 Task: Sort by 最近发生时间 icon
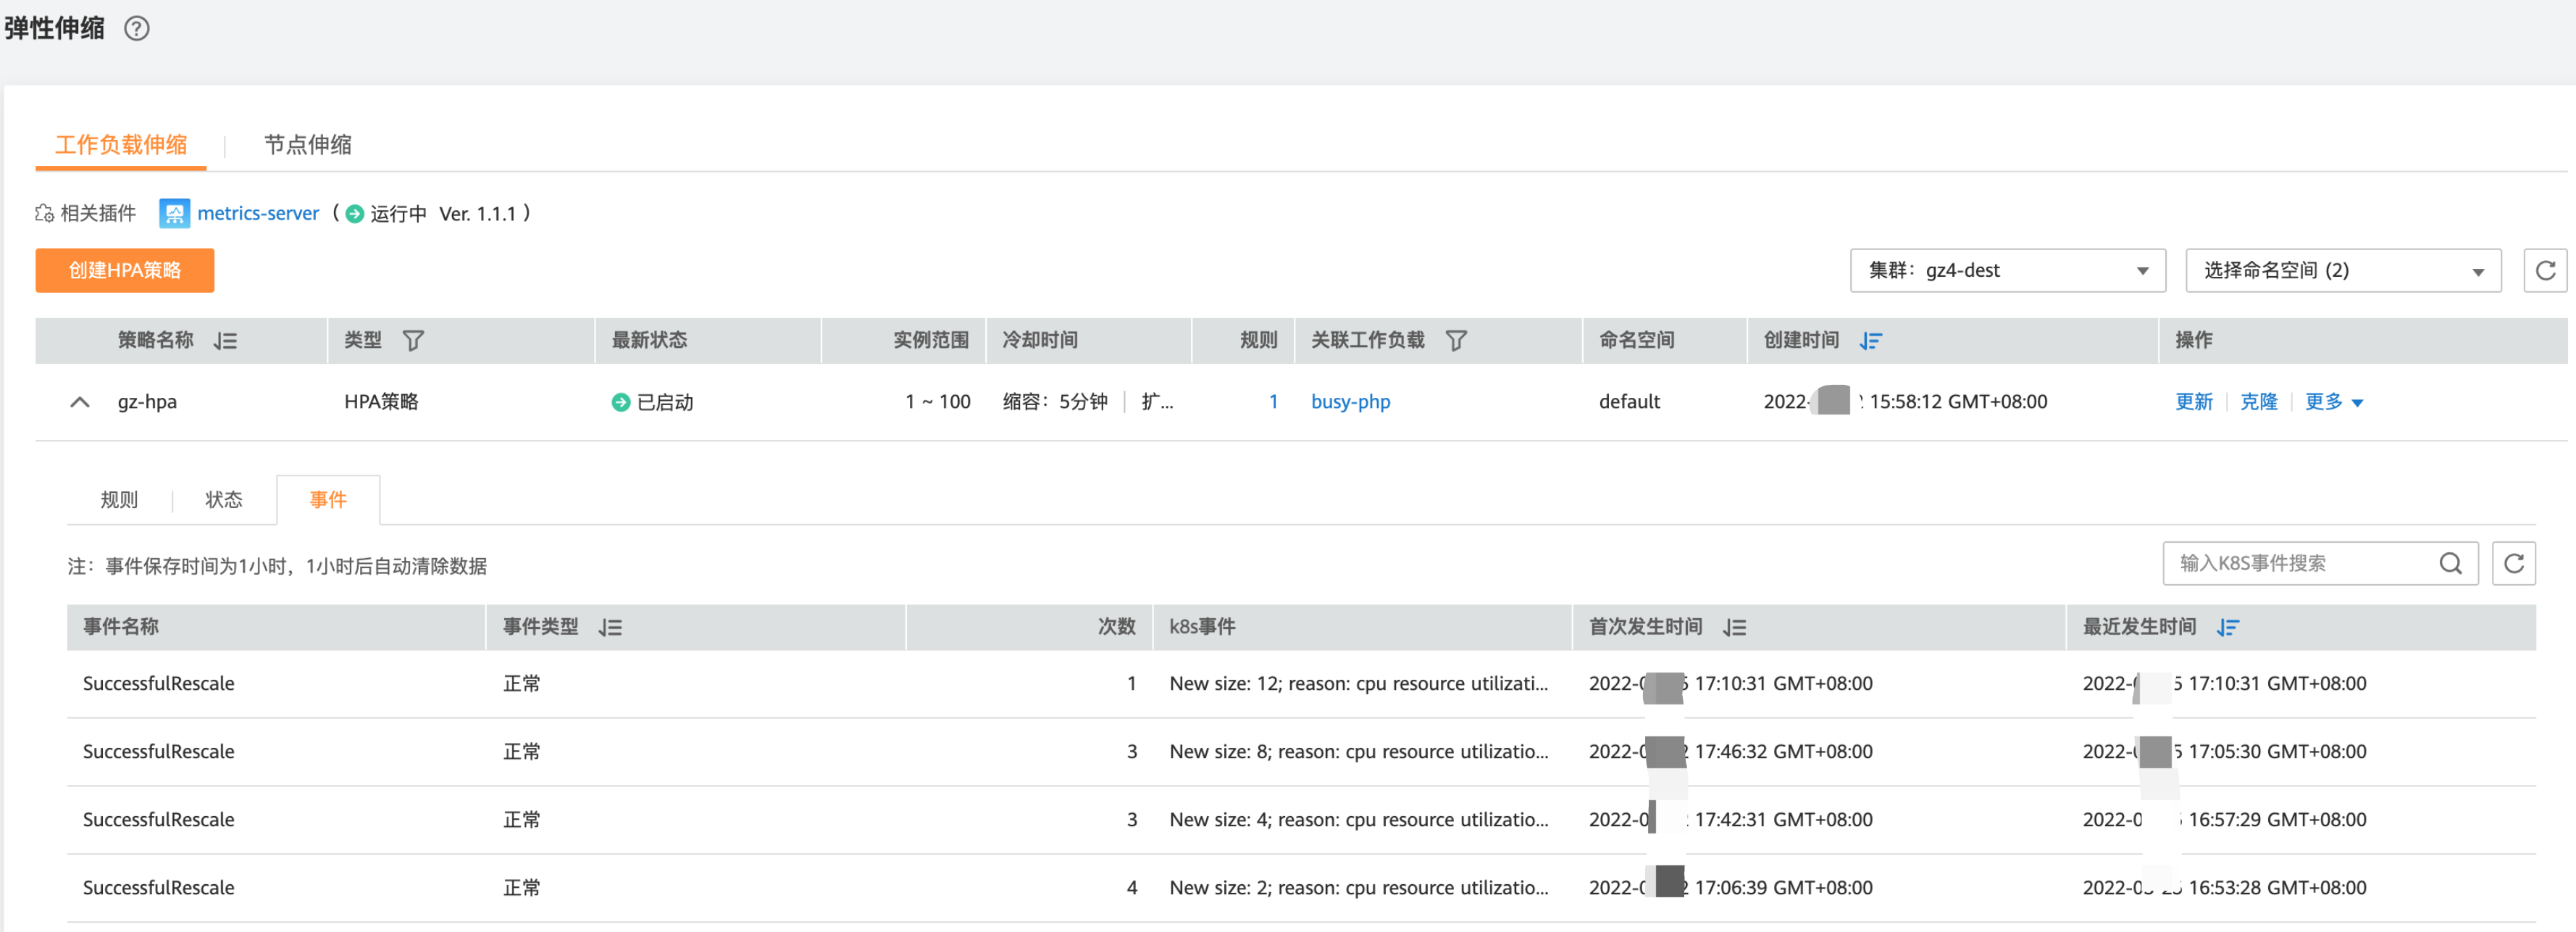coord(2227,628)
